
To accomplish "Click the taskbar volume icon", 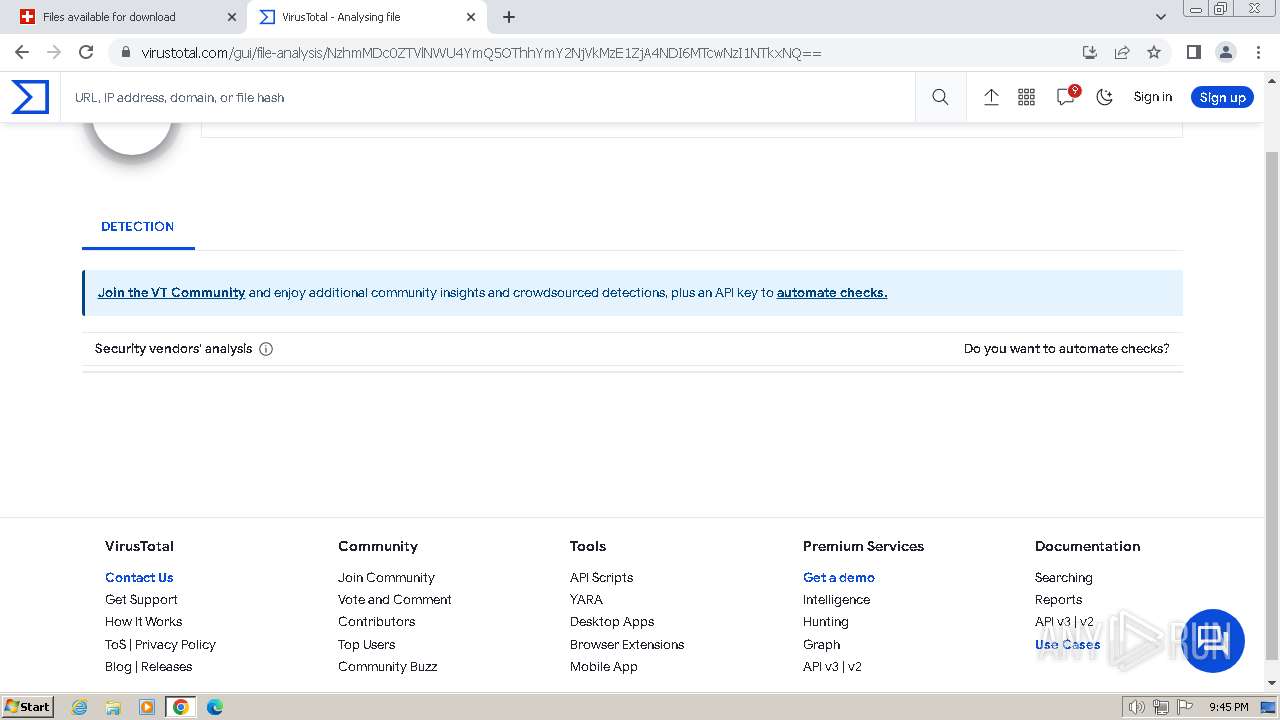I will (x=1137, y=707).
